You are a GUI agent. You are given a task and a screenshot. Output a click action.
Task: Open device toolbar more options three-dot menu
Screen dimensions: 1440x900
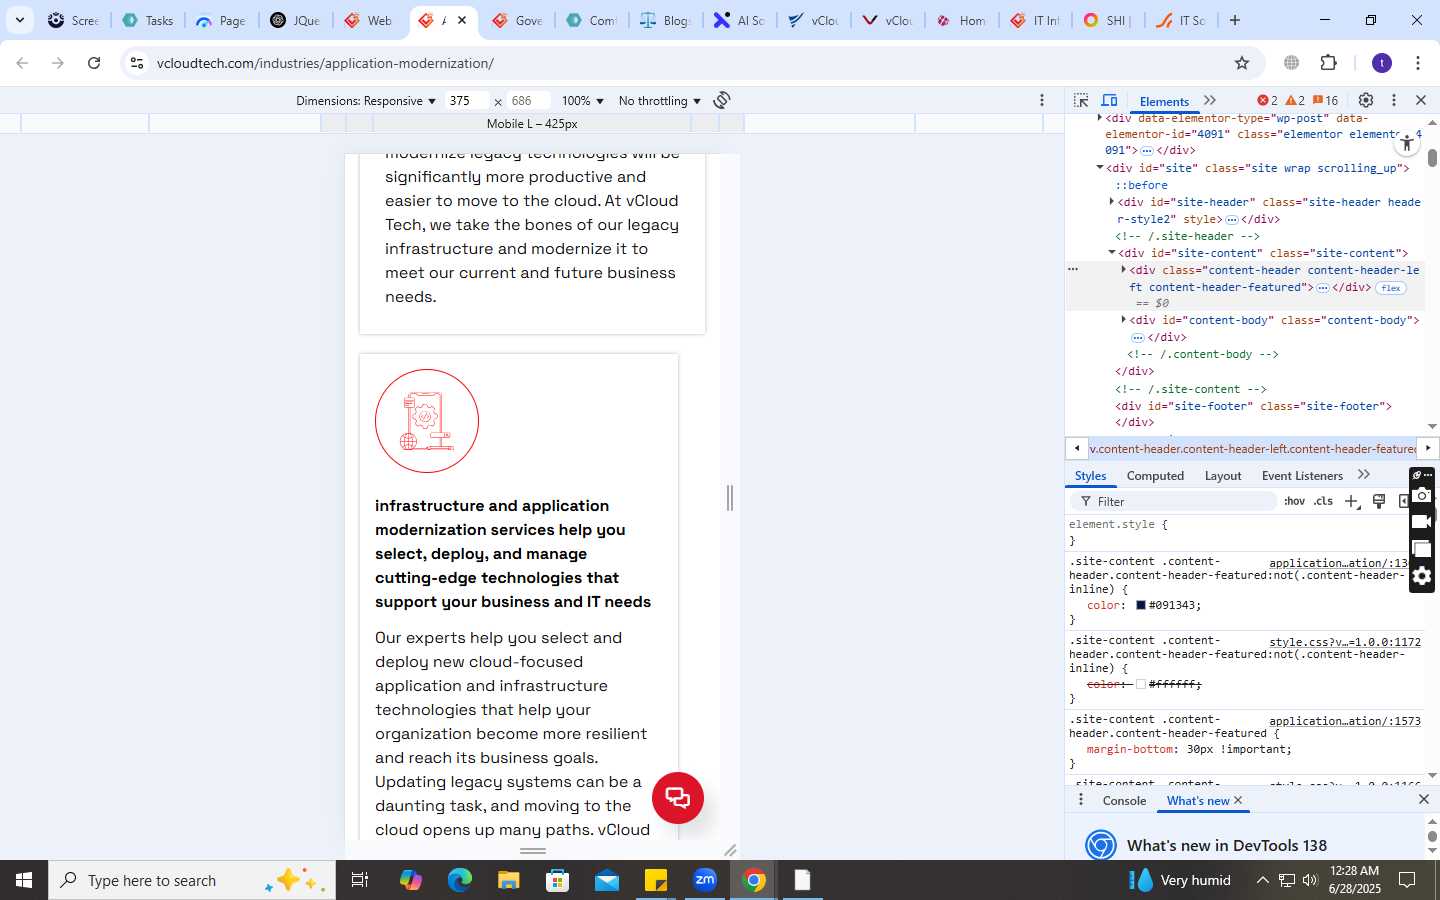click(1042, 100)
